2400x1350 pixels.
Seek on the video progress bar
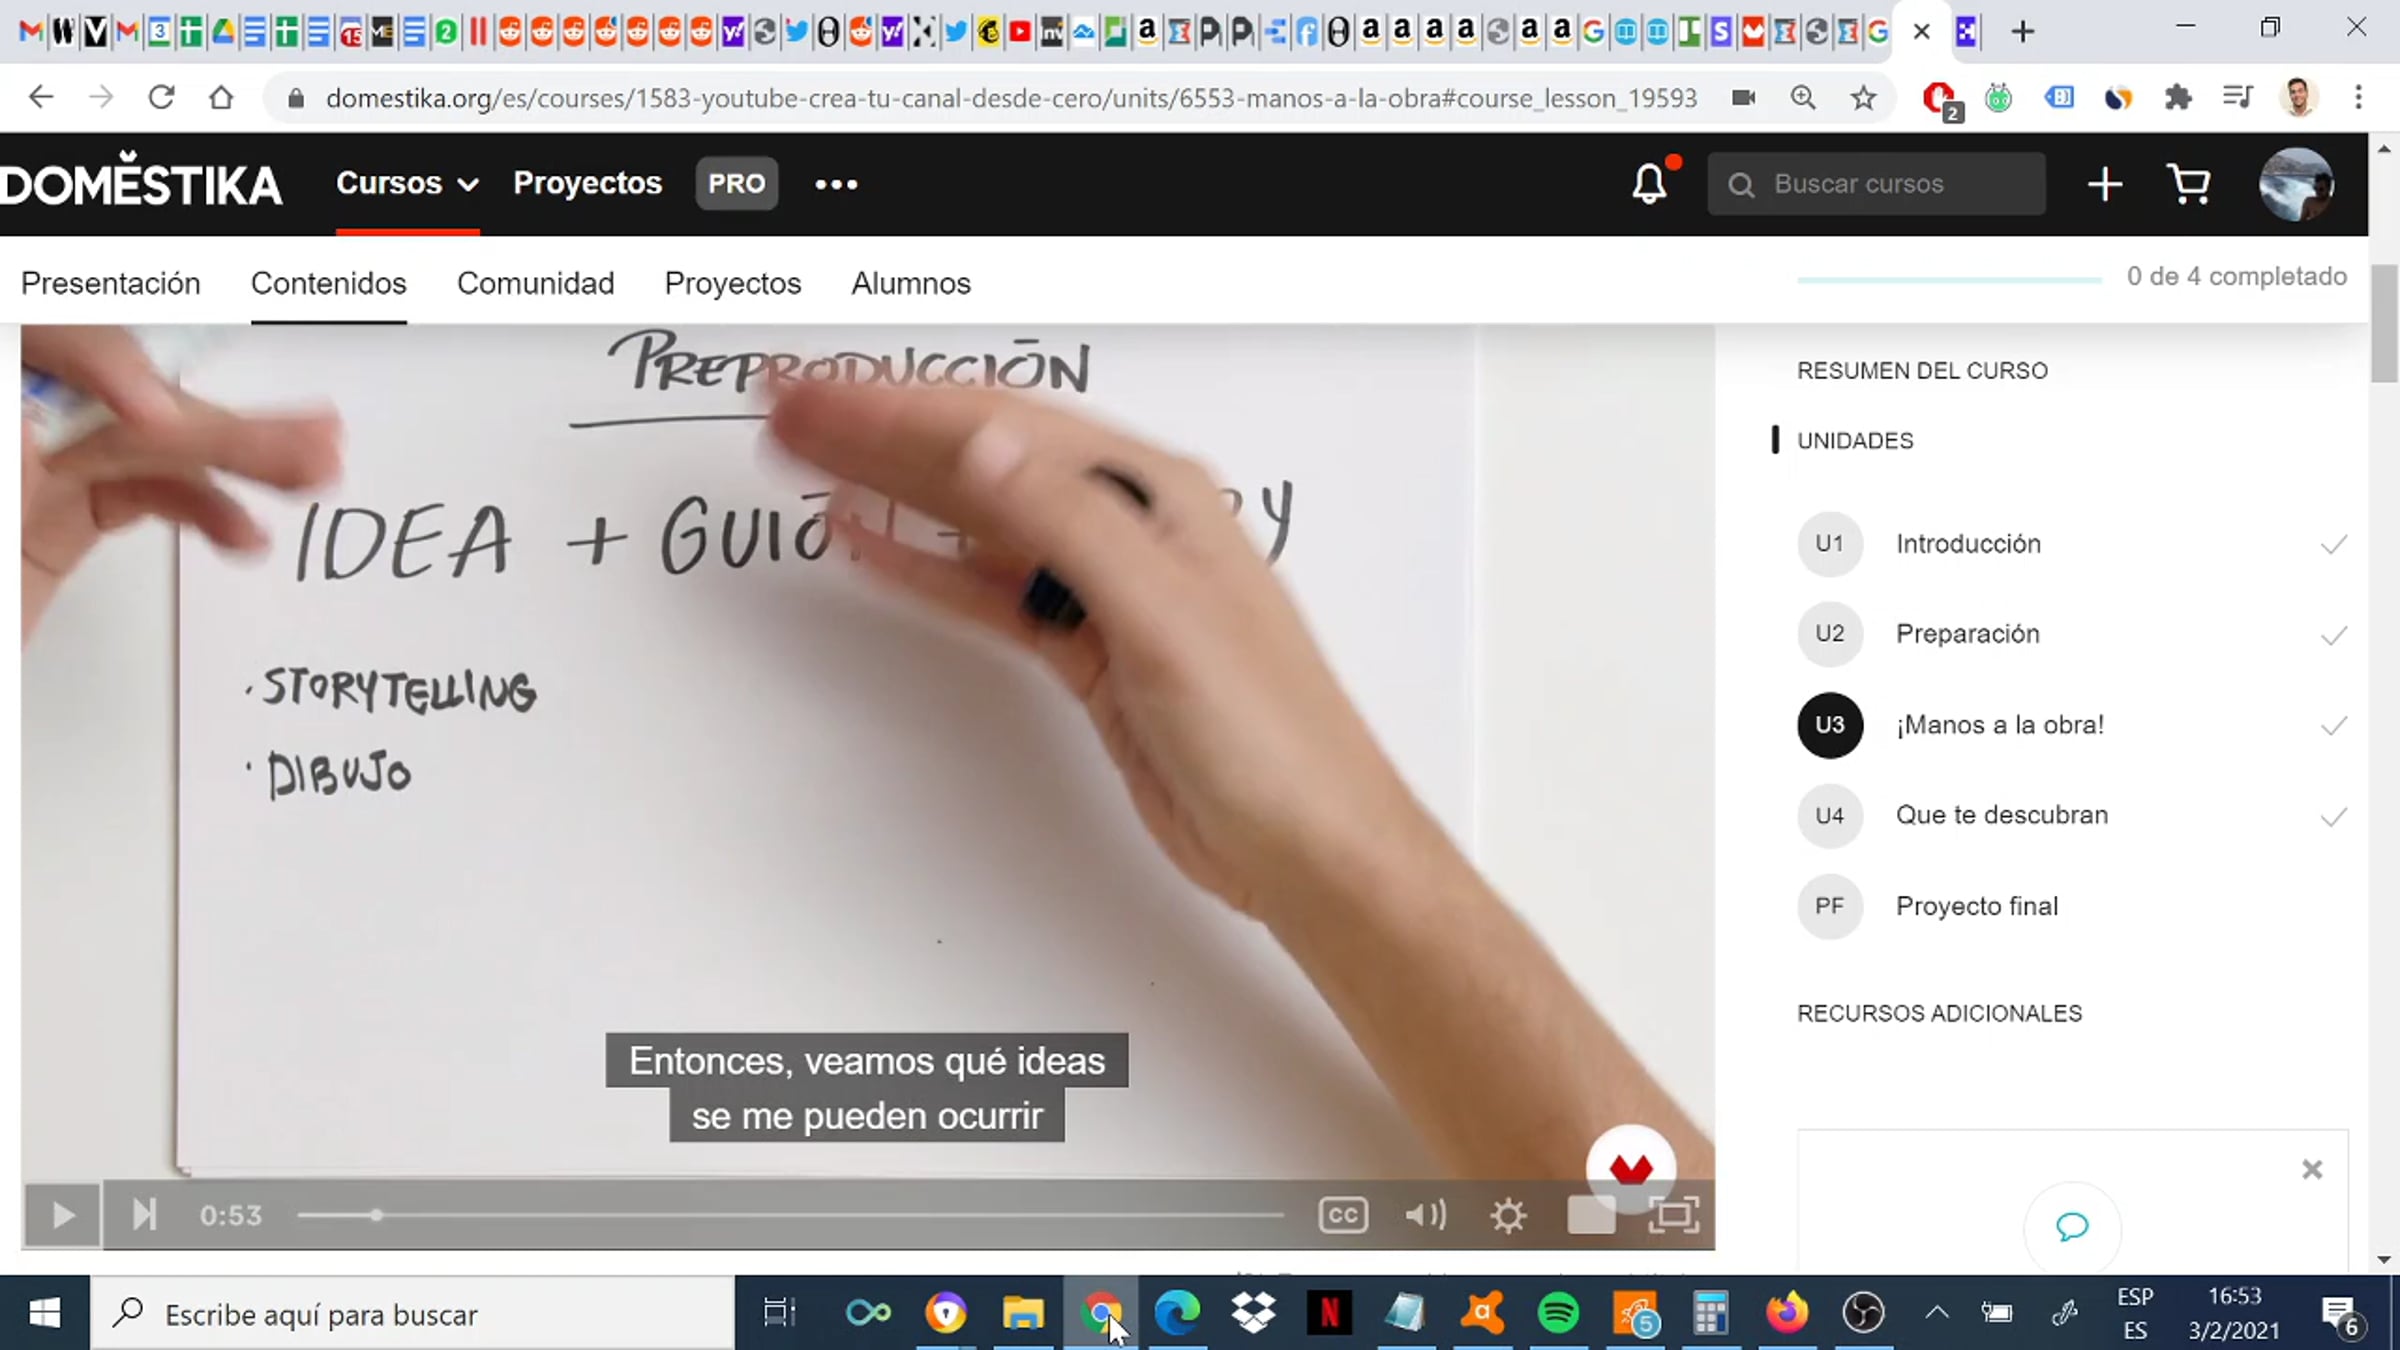click(x=790, y=1215)
